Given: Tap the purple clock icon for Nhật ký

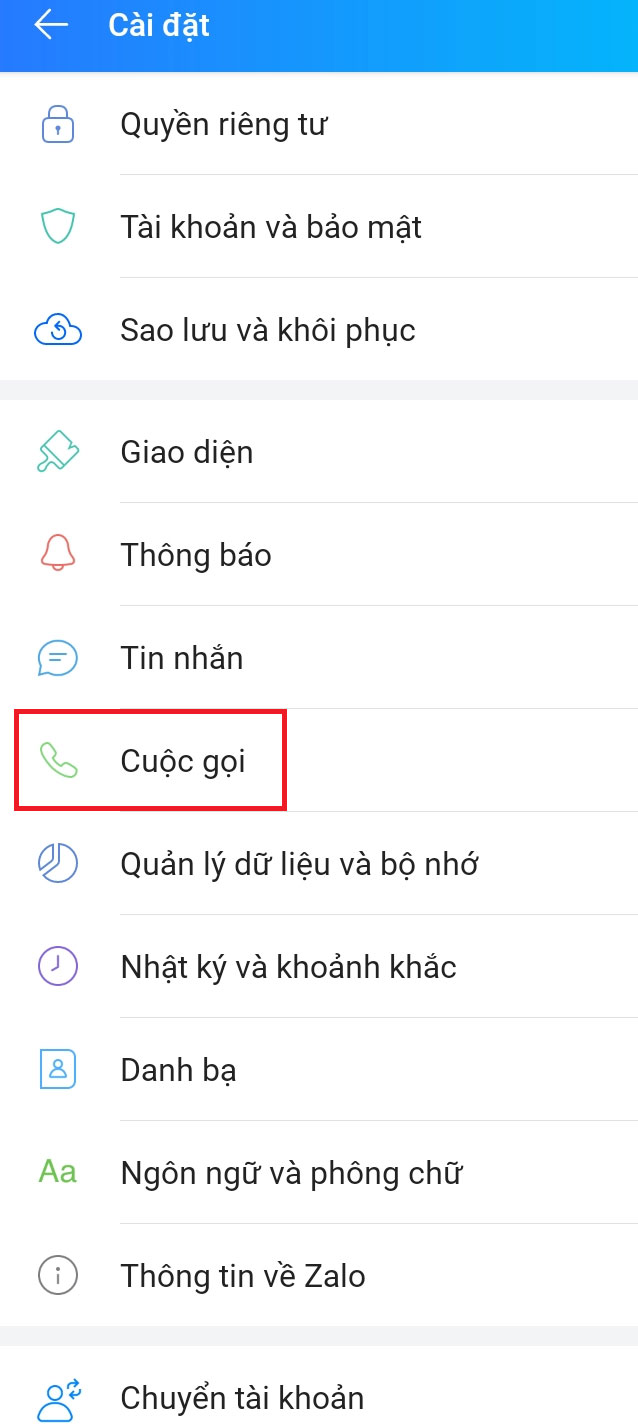Looking at the screenshot, I should (x=57, y=966).
